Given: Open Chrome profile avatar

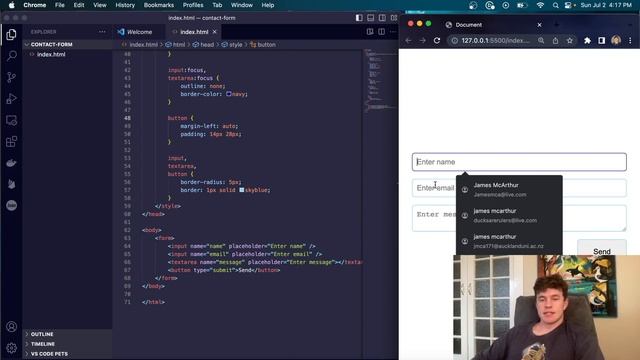Looking at the screenshot, I should [x=616, y=40].
